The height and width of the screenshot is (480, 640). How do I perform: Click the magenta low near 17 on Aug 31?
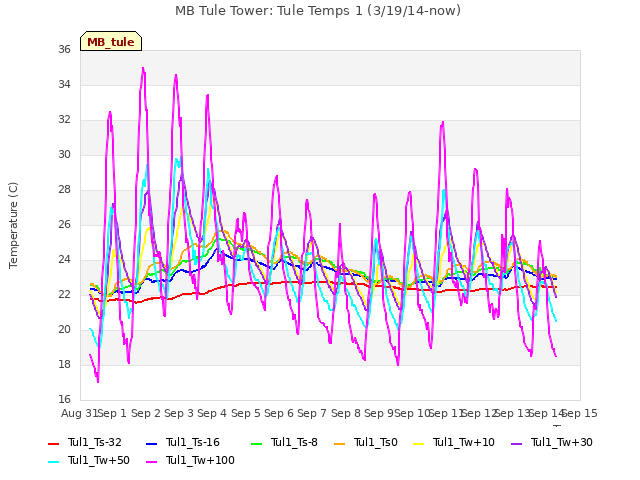click(x=98, y=381)
